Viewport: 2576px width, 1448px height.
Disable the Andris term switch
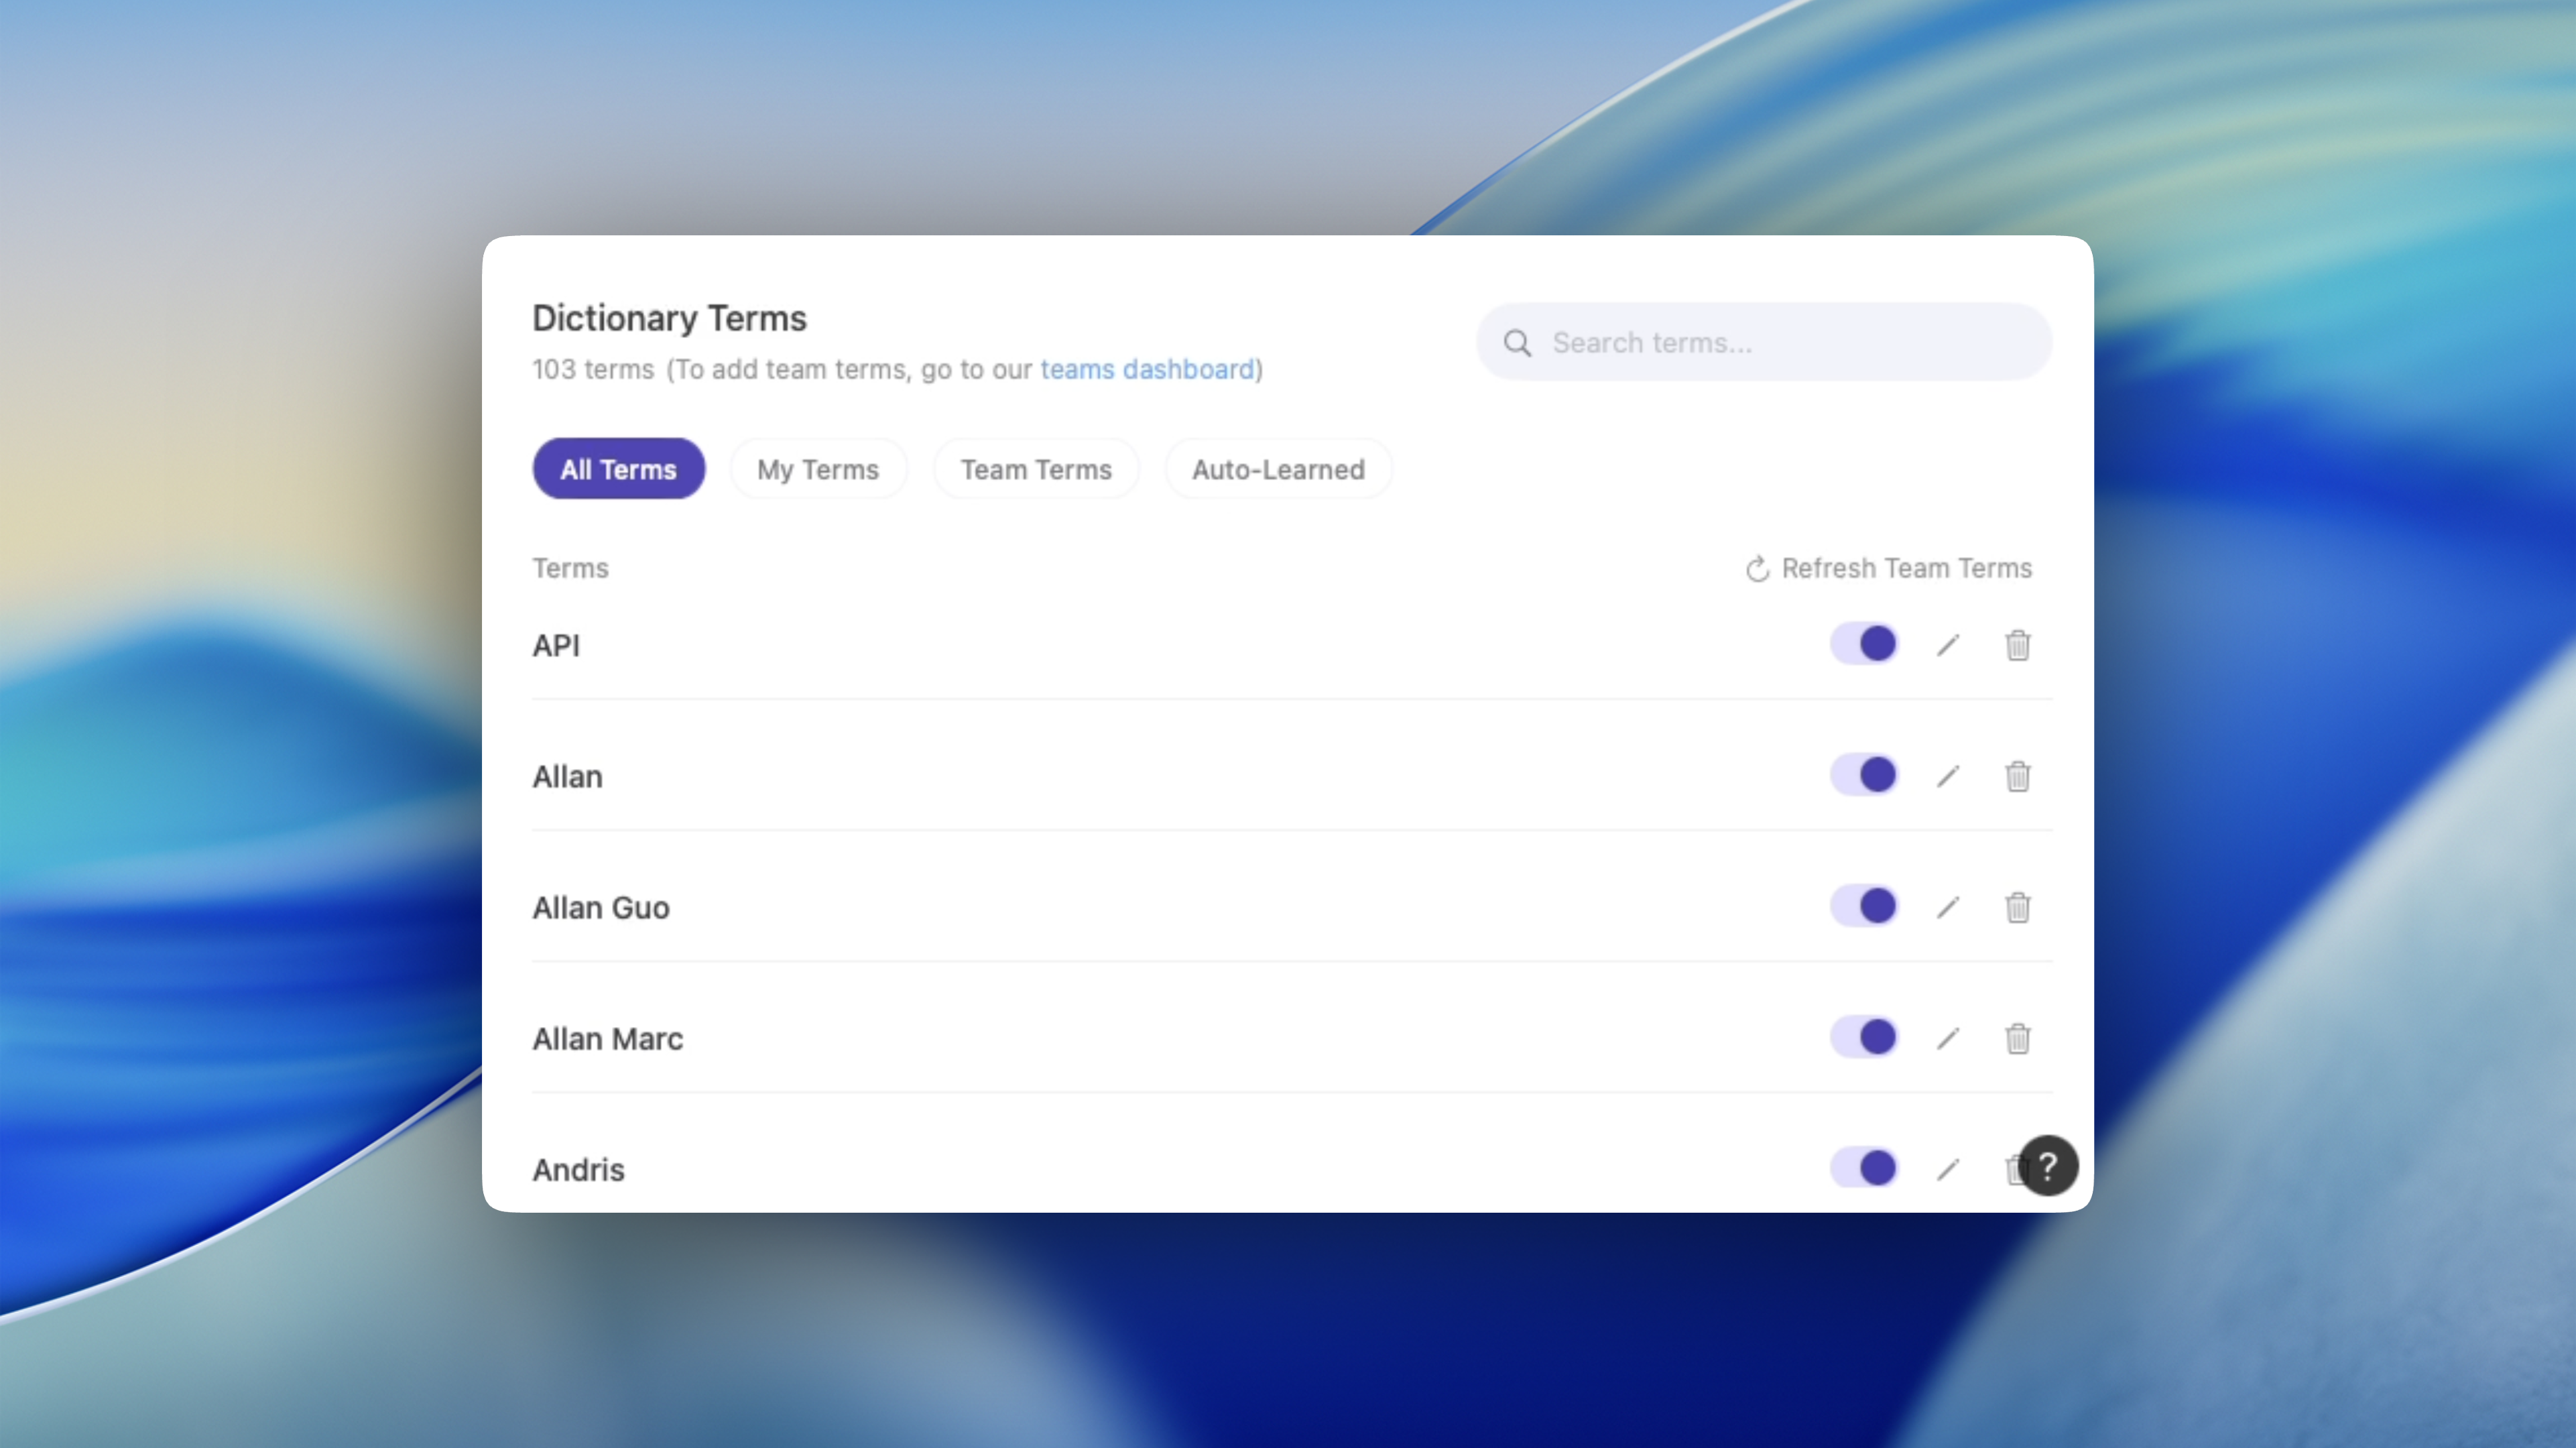pyautogui.click(x=1864, y=1168)
